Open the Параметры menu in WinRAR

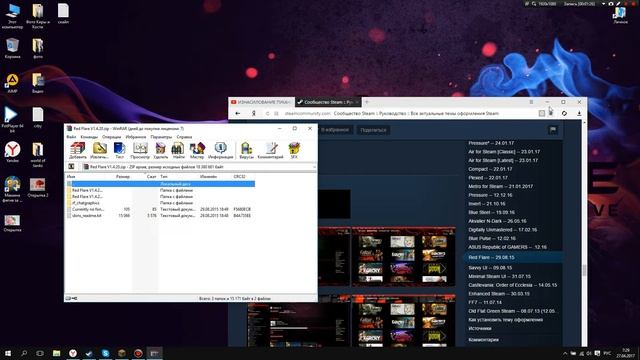(161, 137)
